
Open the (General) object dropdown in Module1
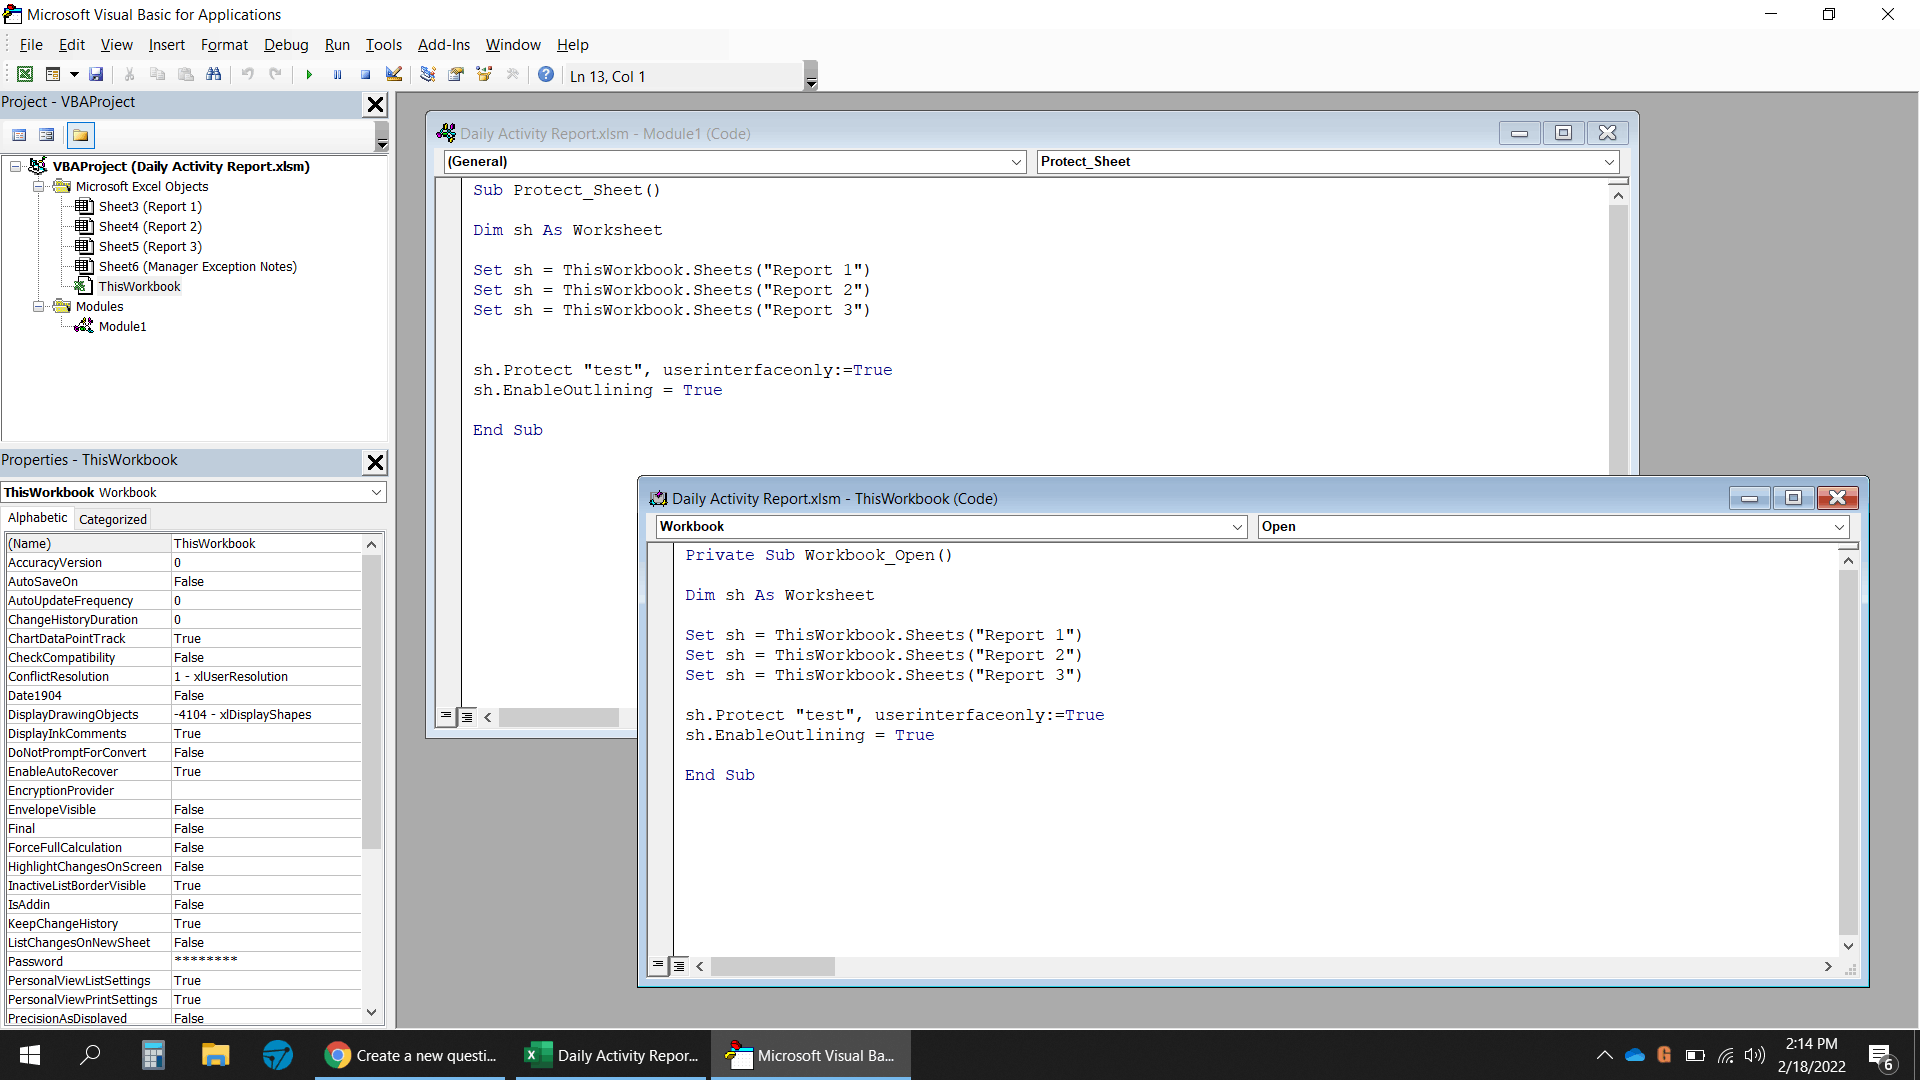tap(1016, 162)
